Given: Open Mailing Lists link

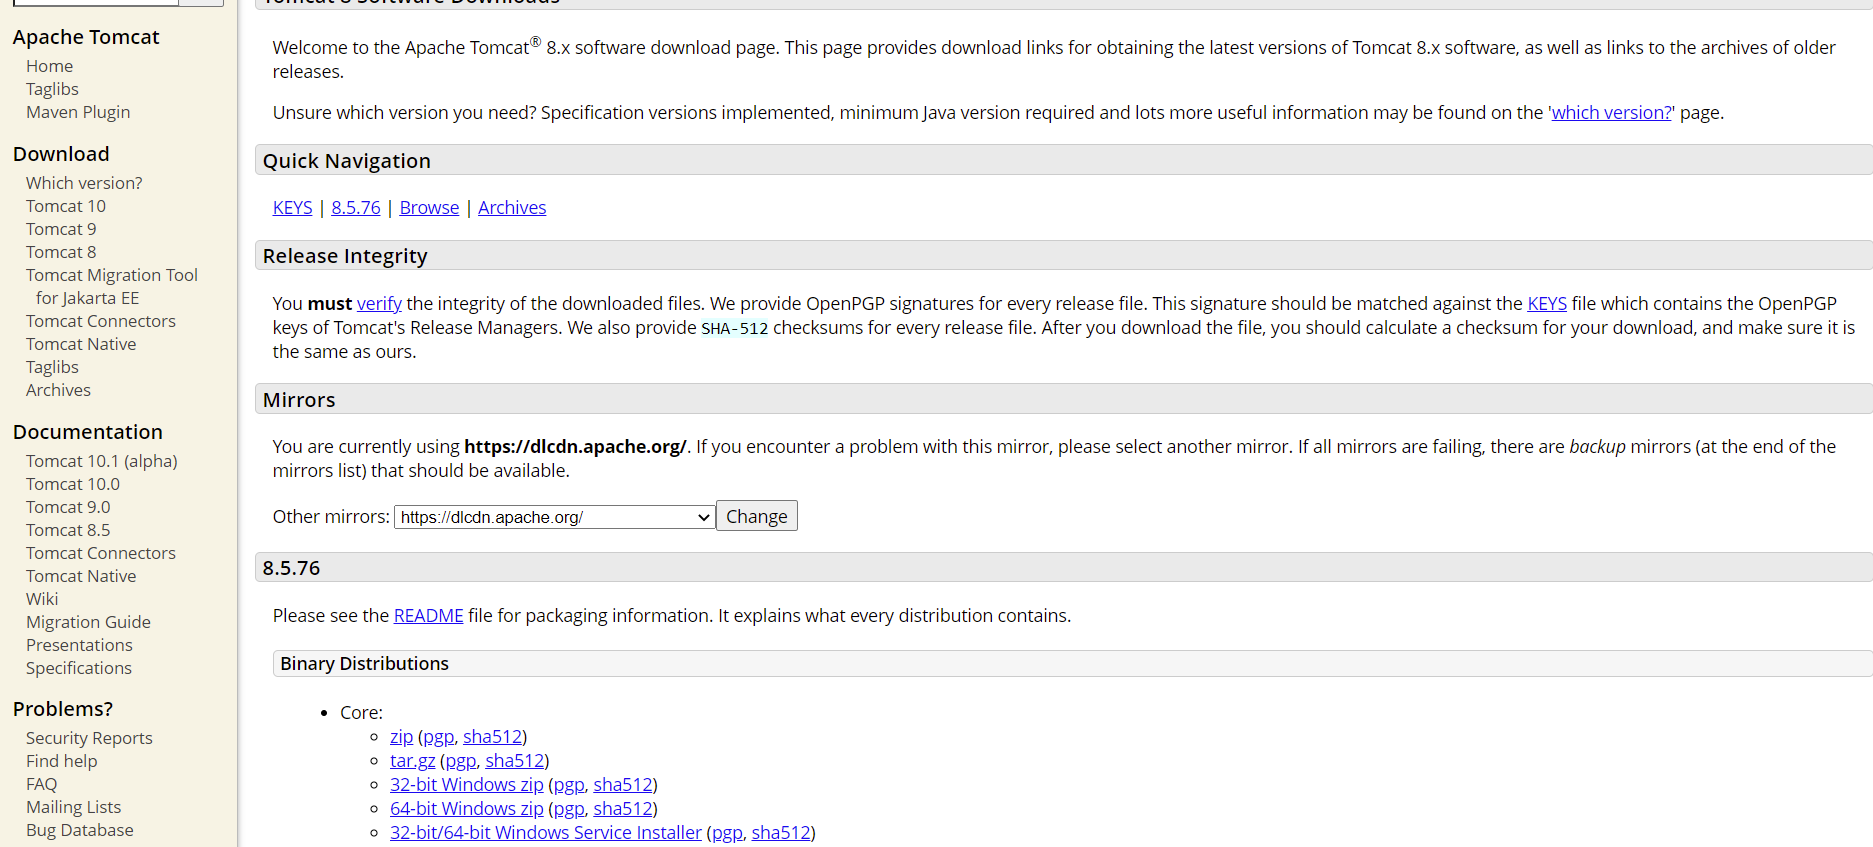Looking at the screenshot, I should click(x=73, y=807).
